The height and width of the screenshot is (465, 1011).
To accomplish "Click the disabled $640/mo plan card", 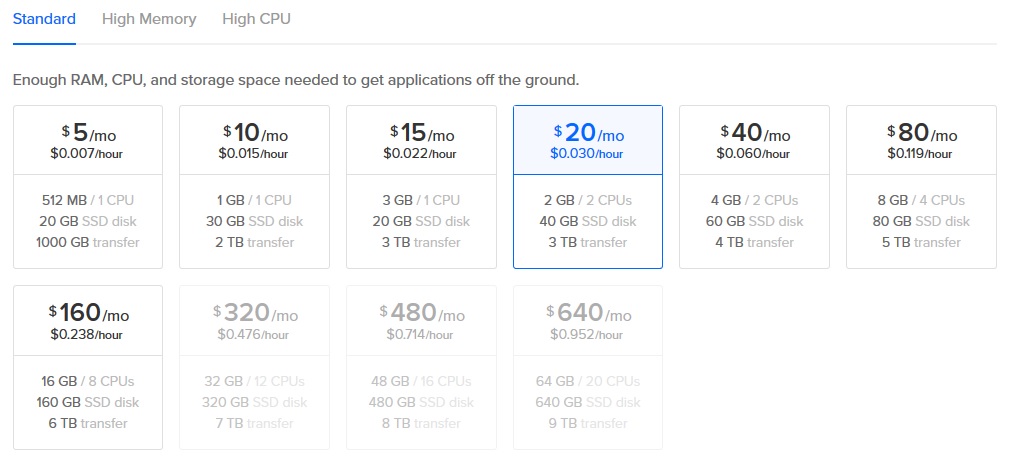I will 588,368.
